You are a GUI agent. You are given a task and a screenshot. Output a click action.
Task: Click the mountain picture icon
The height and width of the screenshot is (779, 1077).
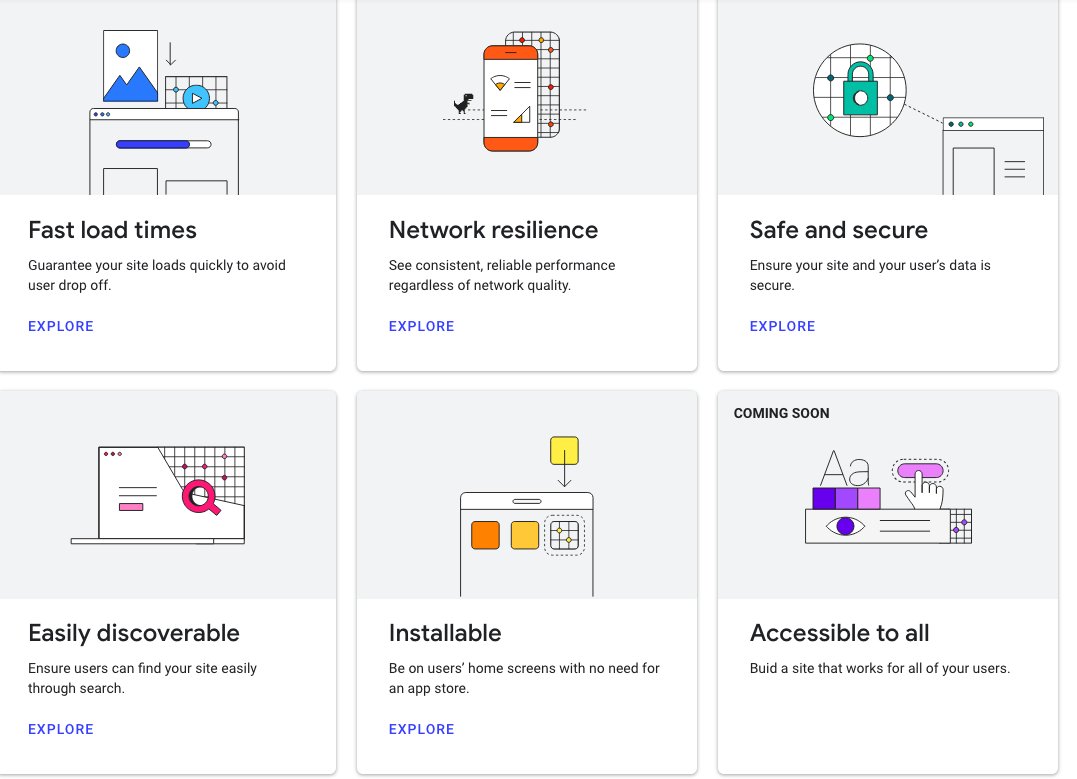131,67
